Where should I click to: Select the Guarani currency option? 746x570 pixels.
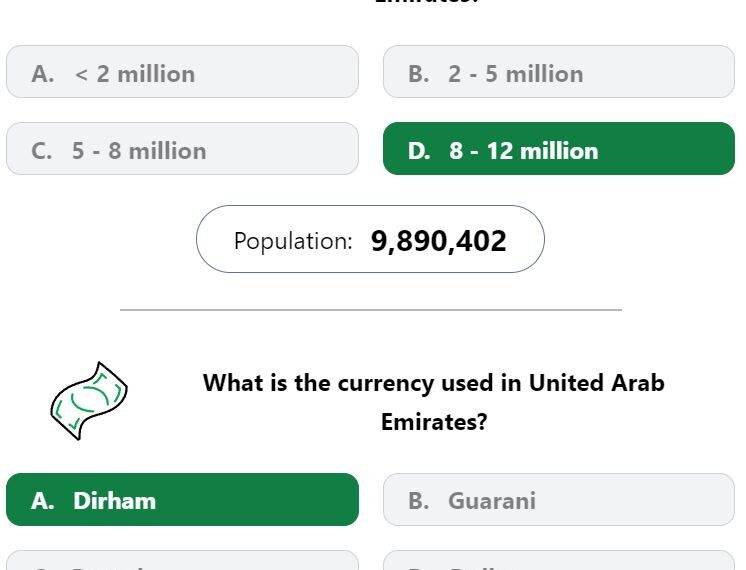click(x=559, y=500)
